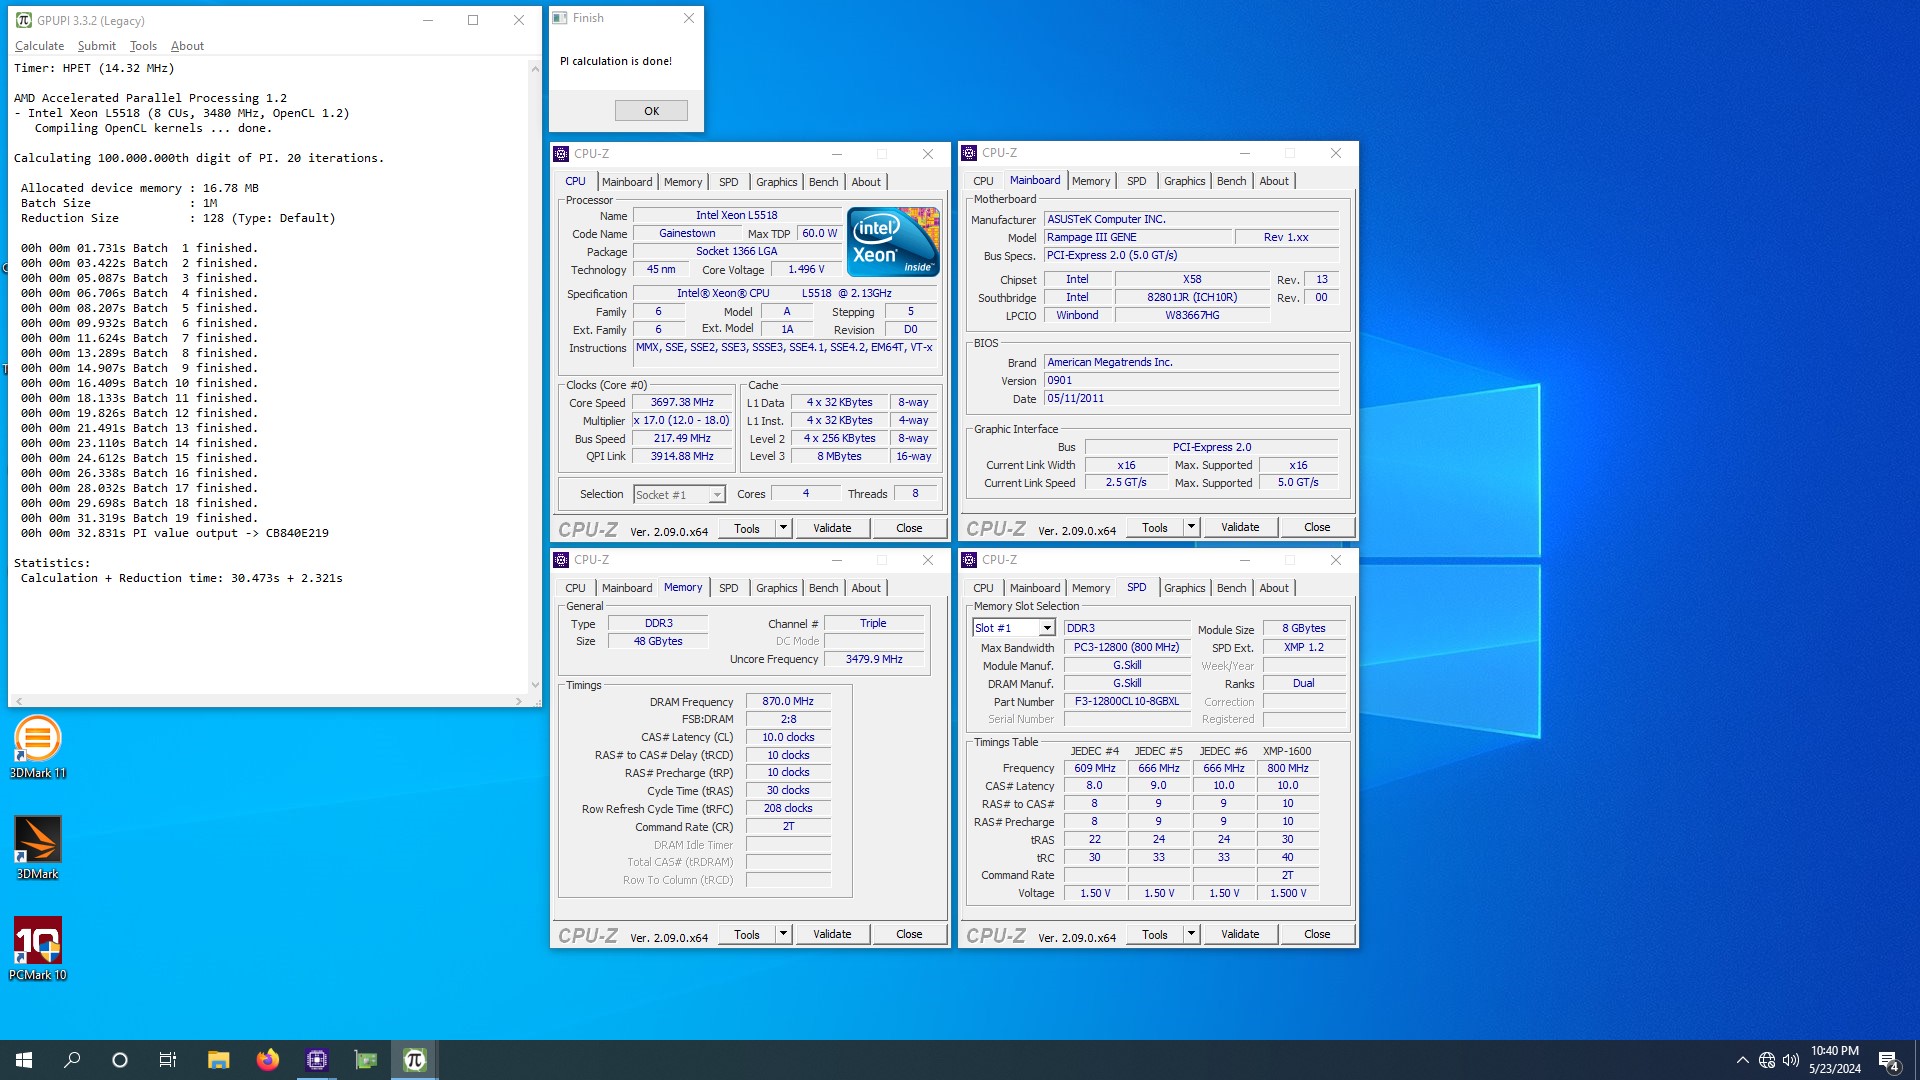The image size is (1920, 1080).
Task: Click Uncore Frequency 3479.9 MHz value
Action: (874, 660)
